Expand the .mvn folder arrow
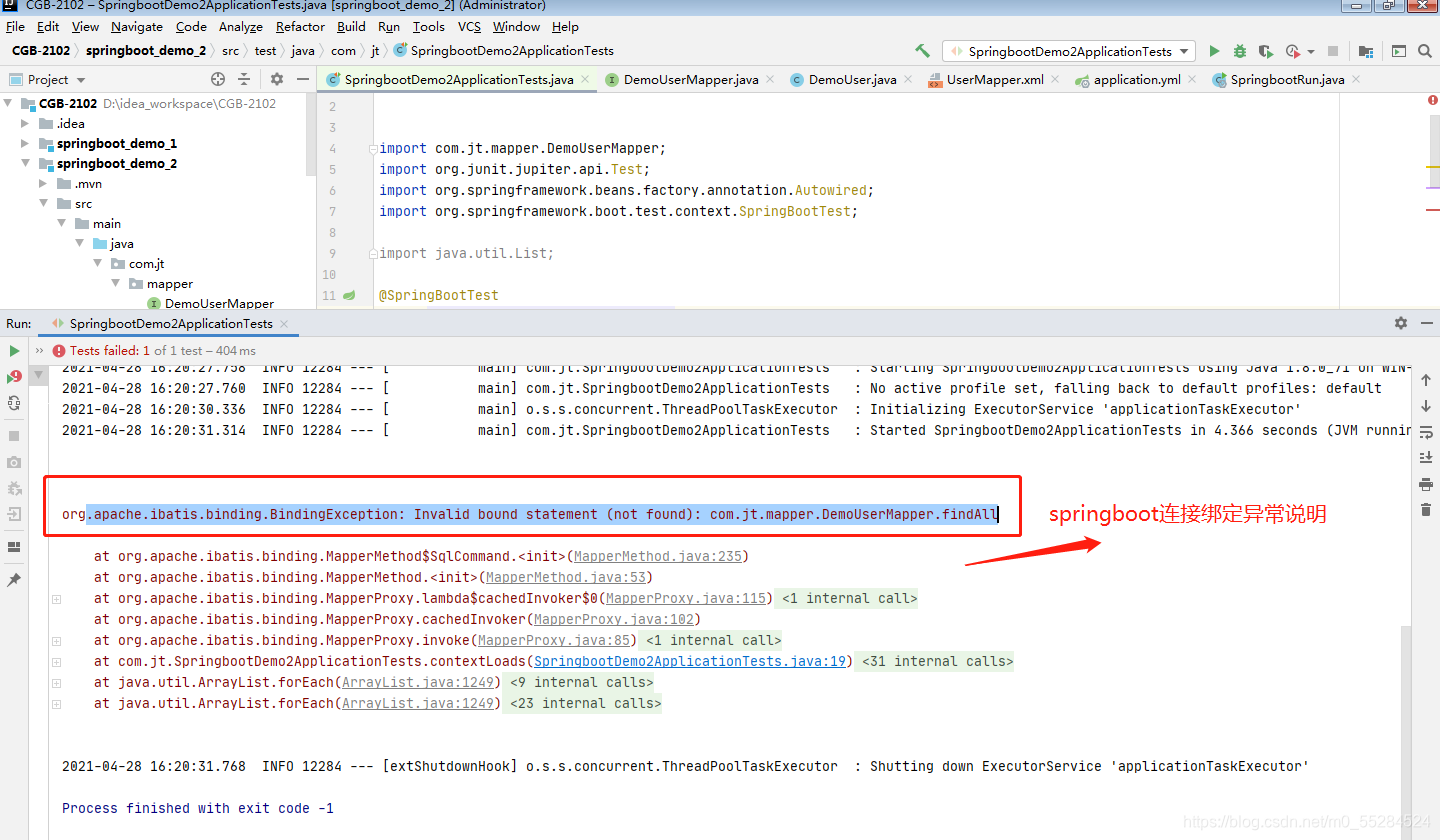Screen dimensions: 1440x840 tap(44, 184)
